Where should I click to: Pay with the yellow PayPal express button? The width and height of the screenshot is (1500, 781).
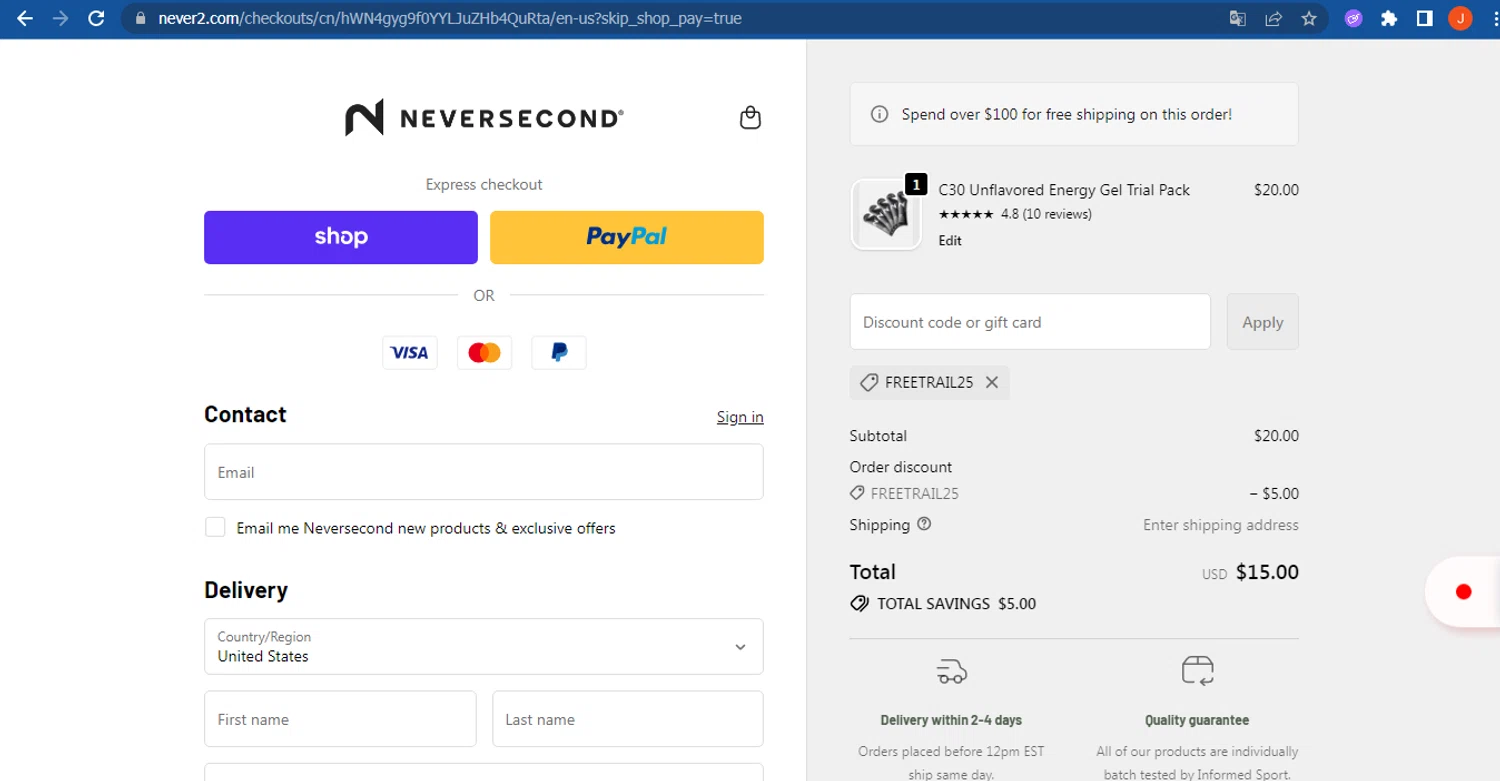627,237
